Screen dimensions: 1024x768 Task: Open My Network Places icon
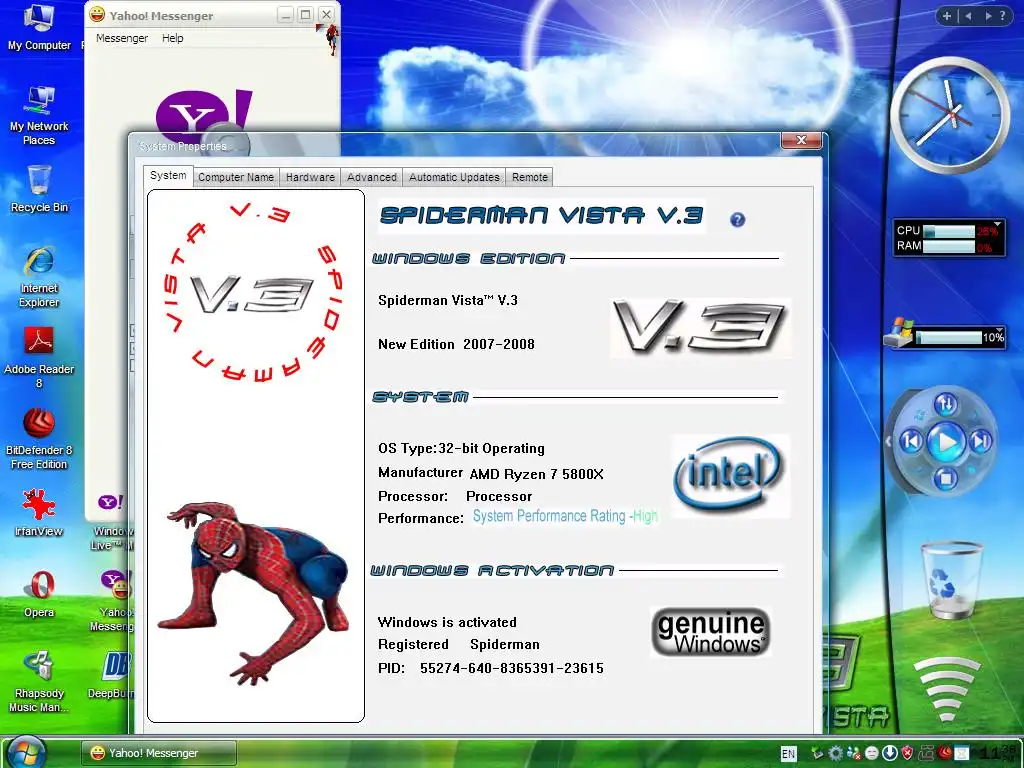(x=39, y=116)
